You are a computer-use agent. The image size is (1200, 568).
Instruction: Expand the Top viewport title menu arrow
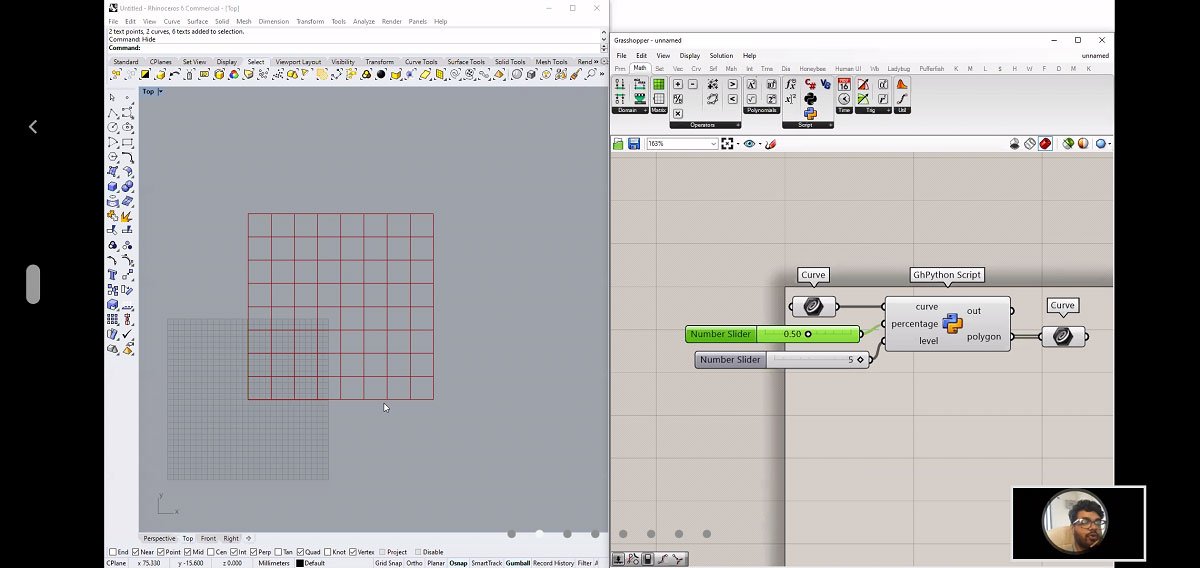coord(160,92)
